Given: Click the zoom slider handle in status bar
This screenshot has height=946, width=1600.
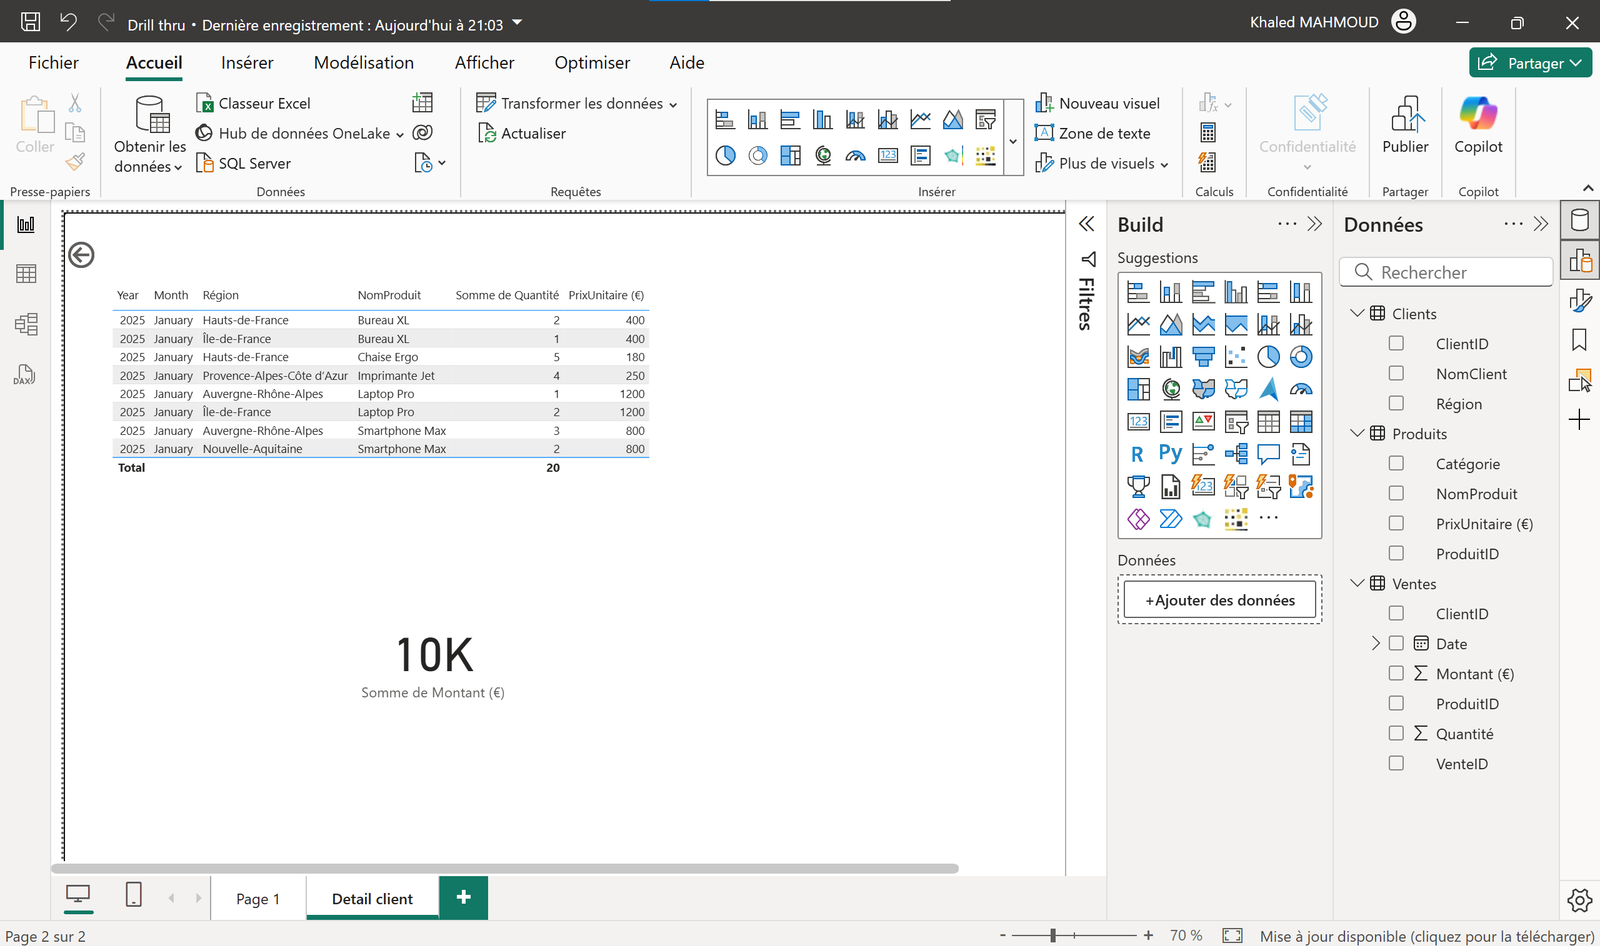Looking at the screenshot, I should coord(1053,935).
